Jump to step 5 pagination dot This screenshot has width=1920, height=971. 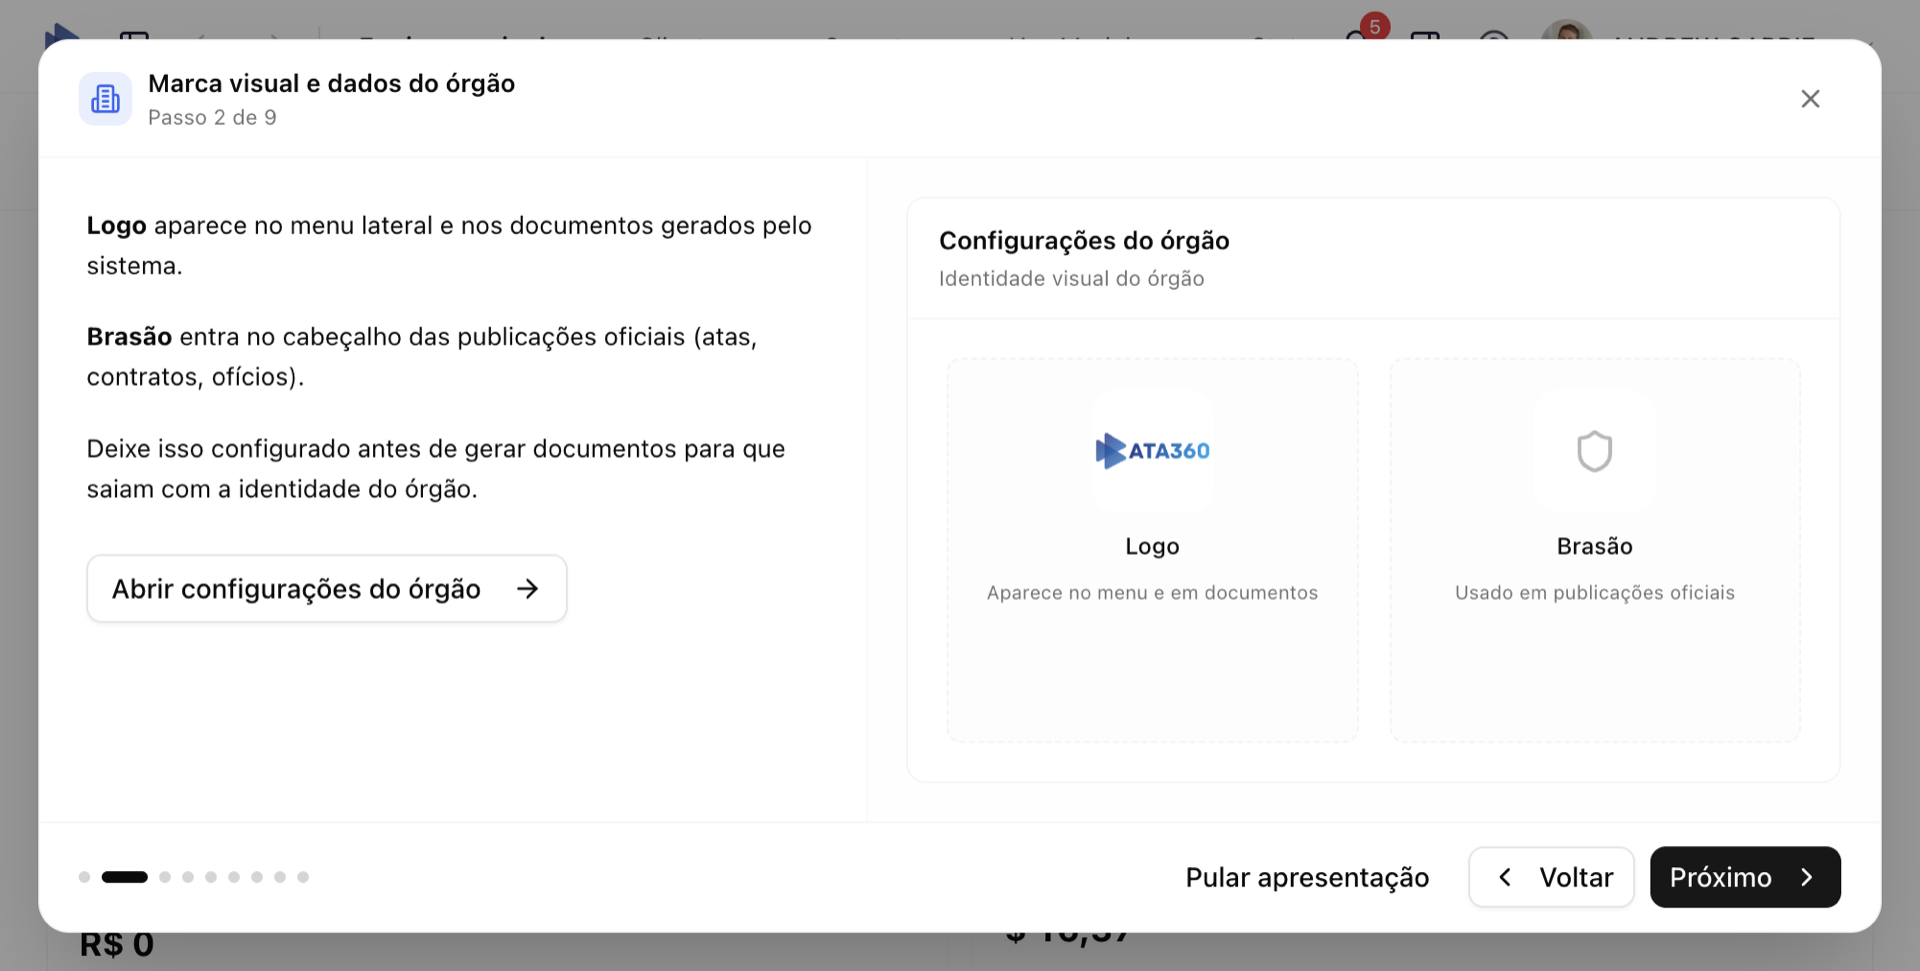coord(211,877)
